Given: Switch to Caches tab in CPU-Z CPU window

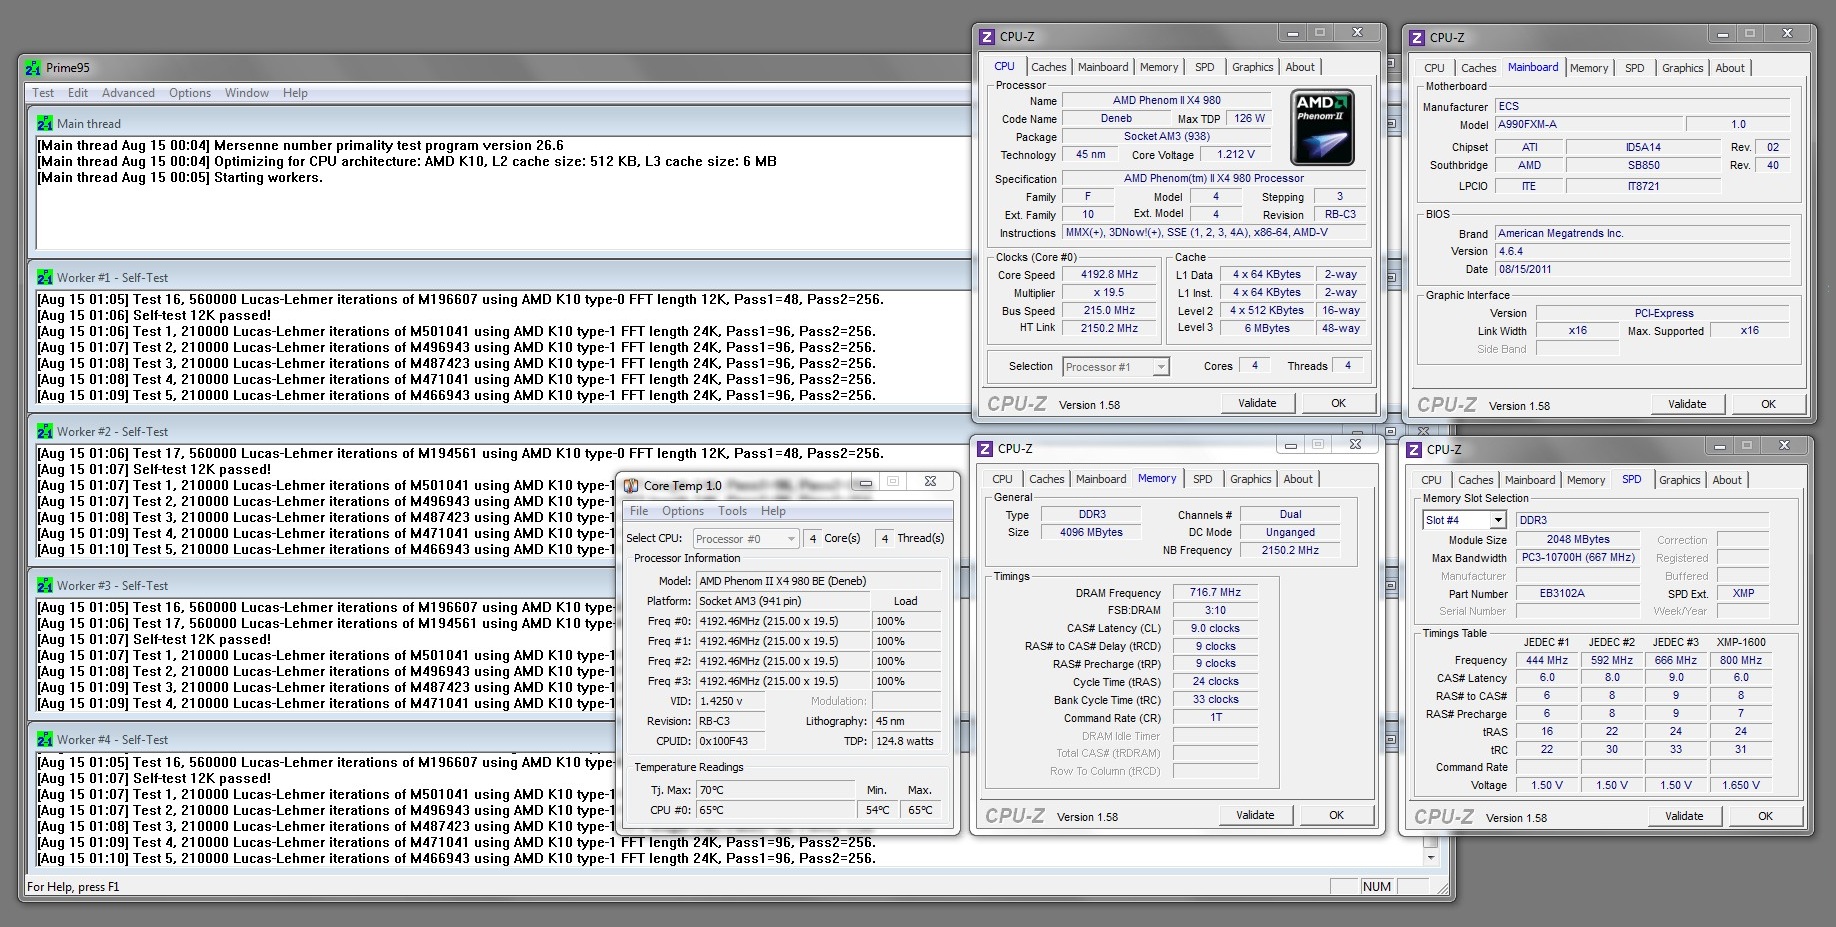Looking at the screenshot, I should [1048, 67].
